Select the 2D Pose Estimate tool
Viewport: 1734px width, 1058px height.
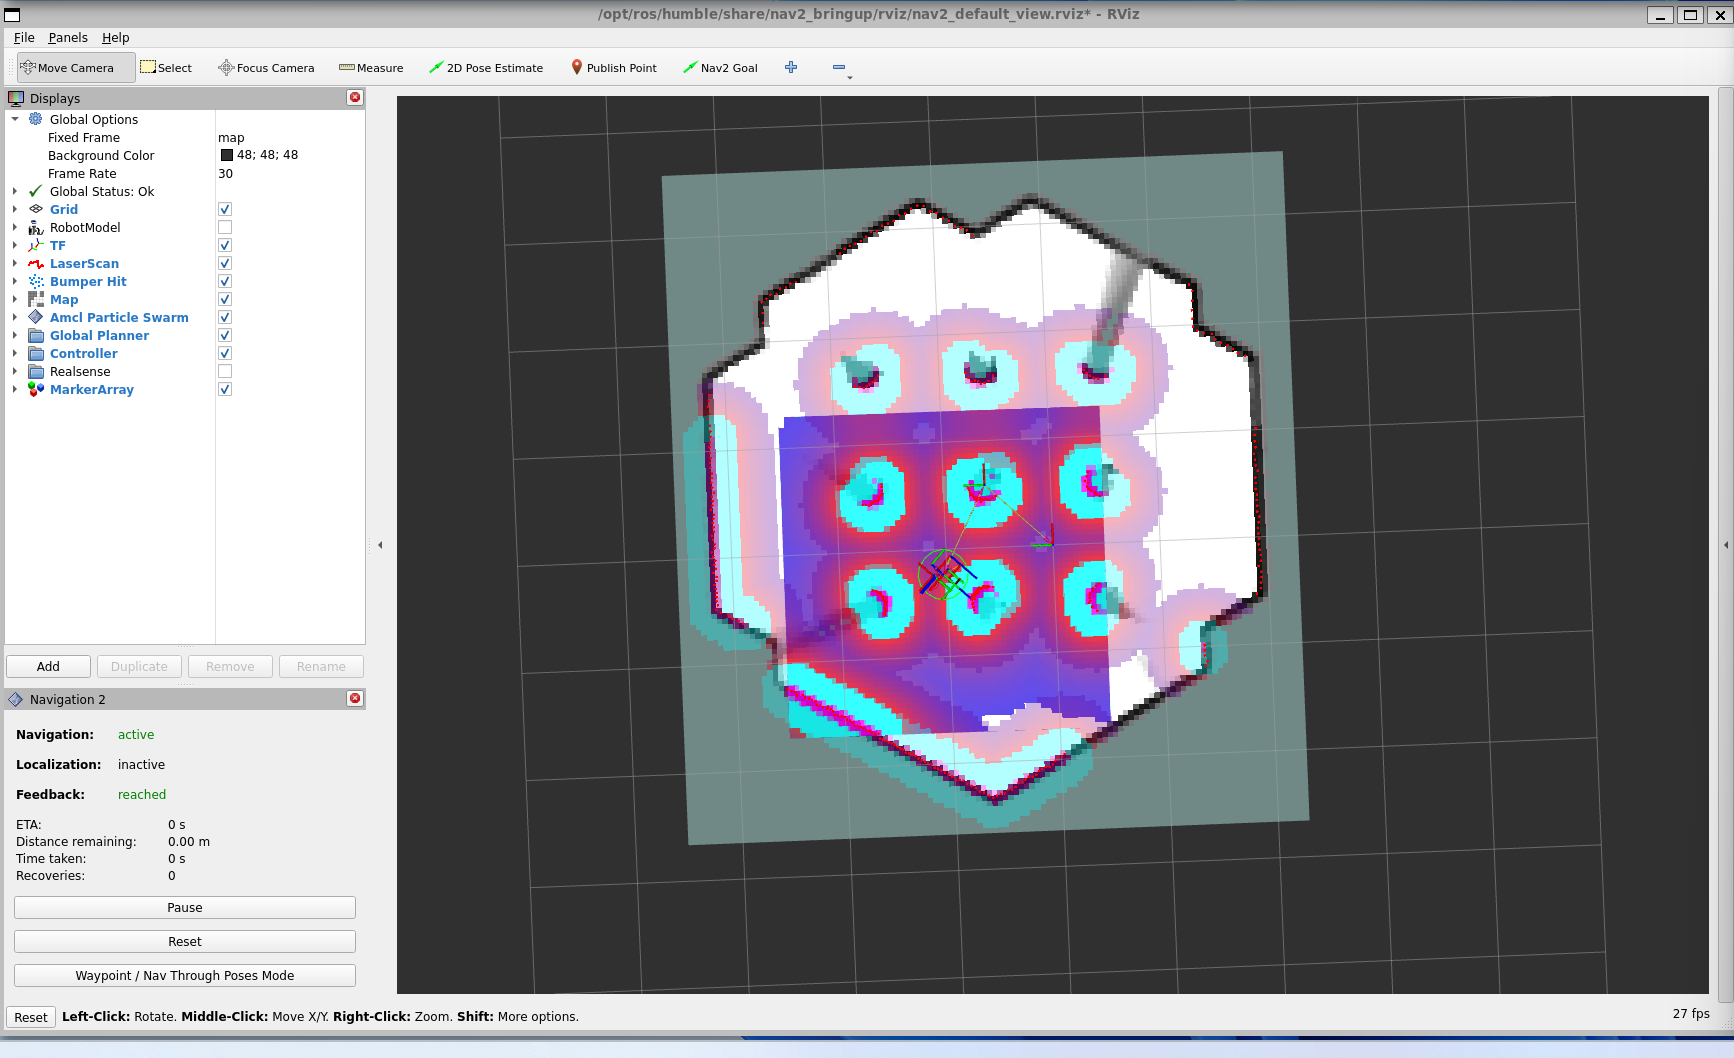486,67
